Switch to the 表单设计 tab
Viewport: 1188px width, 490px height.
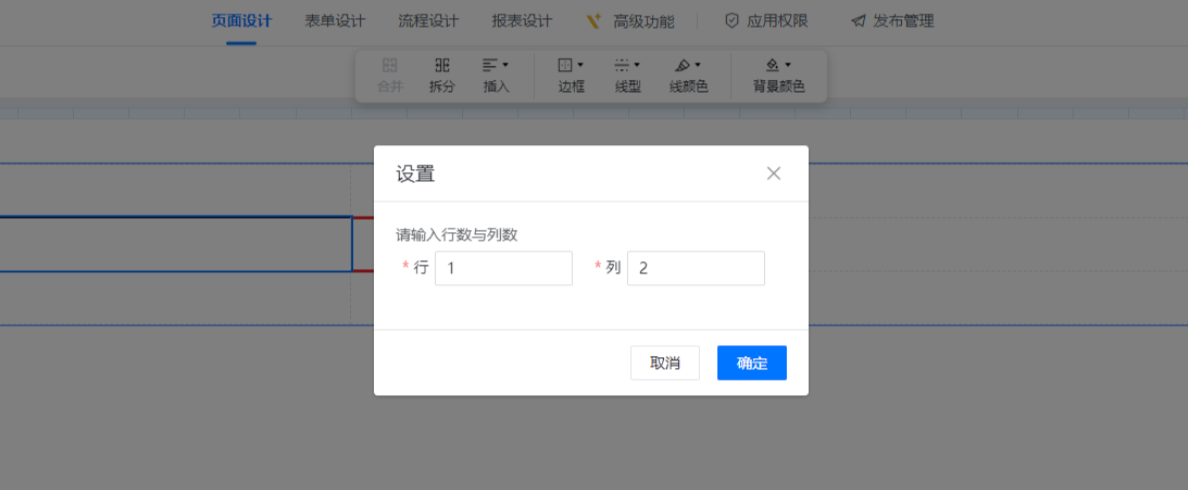335,21
